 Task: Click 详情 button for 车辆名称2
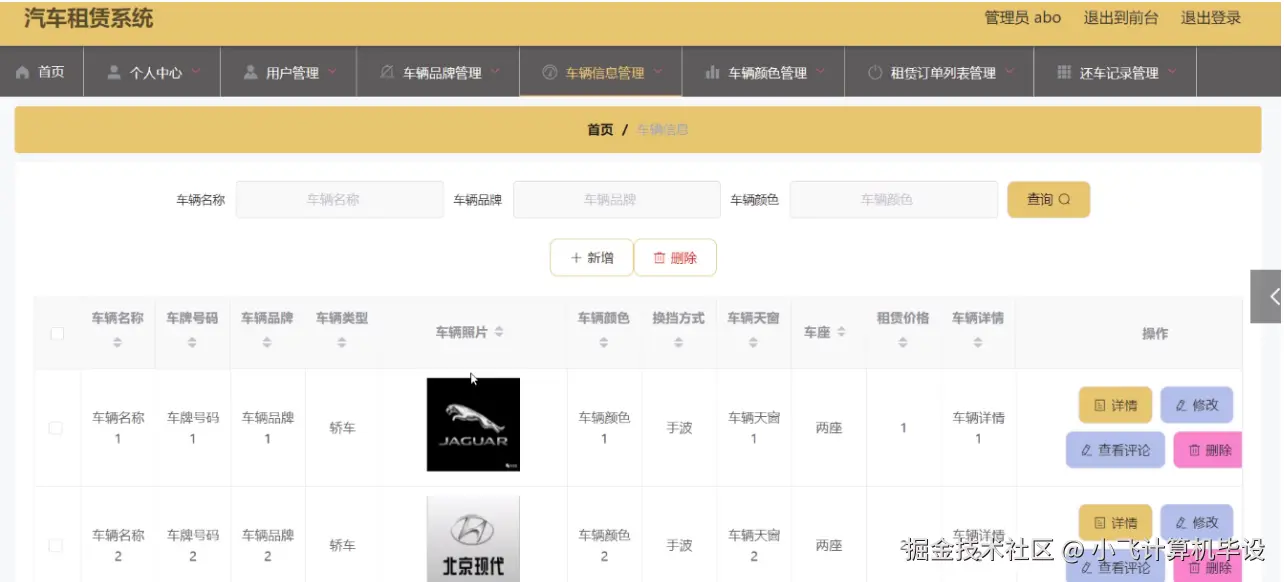point(1115,522)
